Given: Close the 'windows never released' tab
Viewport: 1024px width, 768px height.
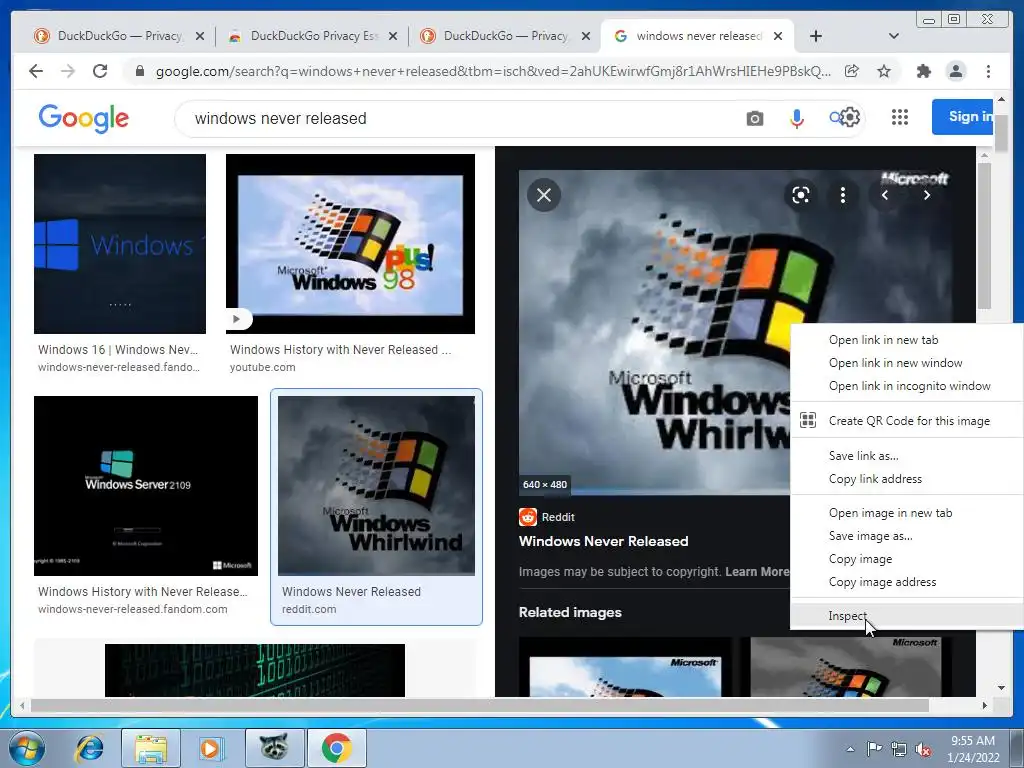Looking at the screenshot, I should (x=778, y=36).
